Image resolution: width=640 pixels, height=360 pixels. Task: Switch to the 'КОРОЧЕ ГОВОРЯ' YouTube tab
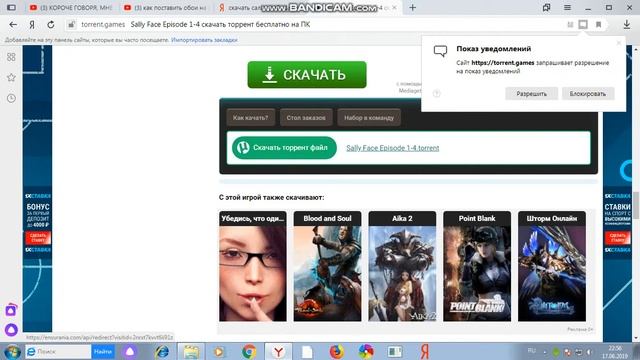(x=71, y=8)
